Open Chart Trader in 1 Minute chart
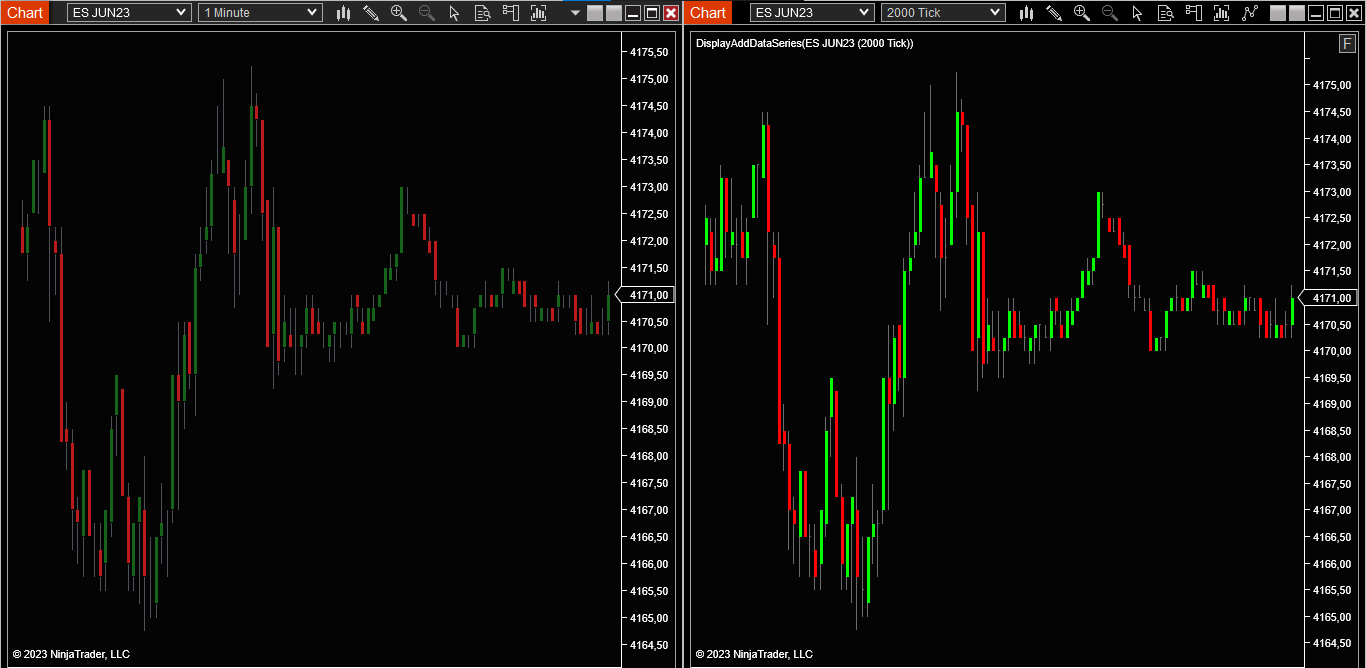The image size is (1366, 668). [511, 13]
